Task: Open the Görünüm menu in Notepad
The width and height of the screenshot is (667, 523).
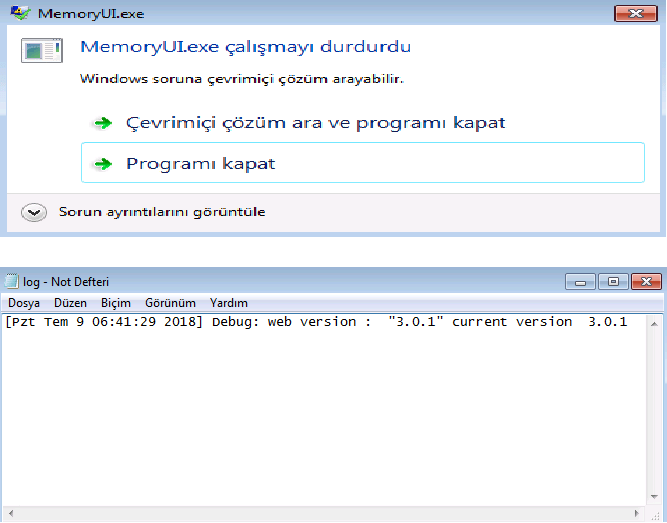Action: coord(170,303)
